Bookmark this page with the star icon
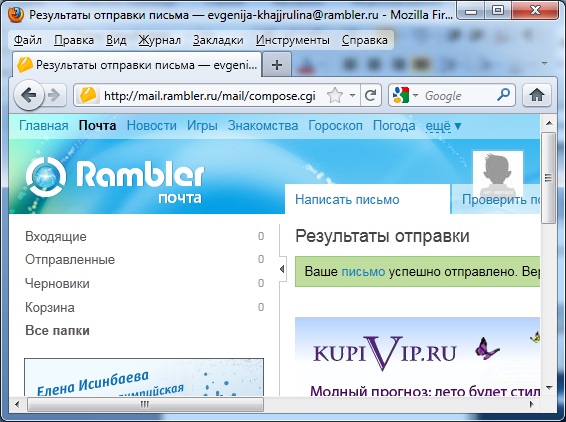This screenshot has height=422, width=566. [x=335, y=96]
